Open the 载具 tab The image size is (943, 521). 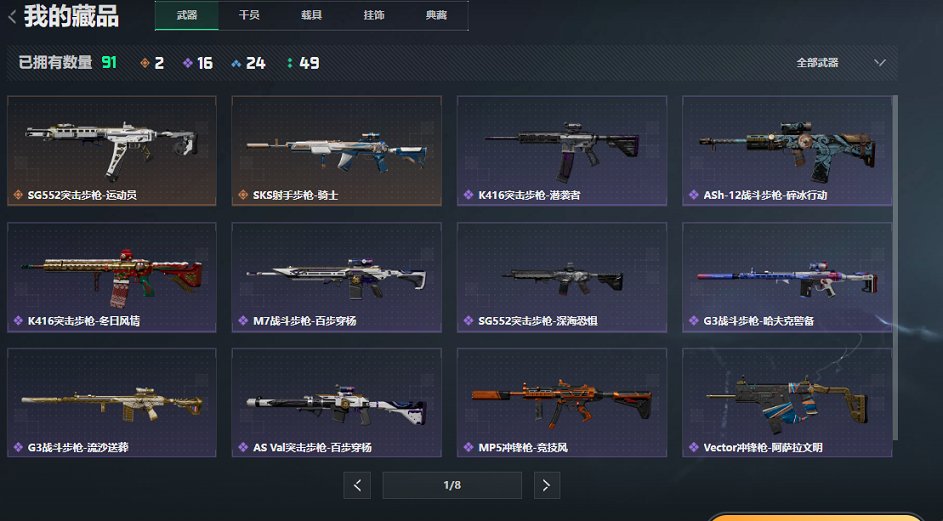pos(312,15)
